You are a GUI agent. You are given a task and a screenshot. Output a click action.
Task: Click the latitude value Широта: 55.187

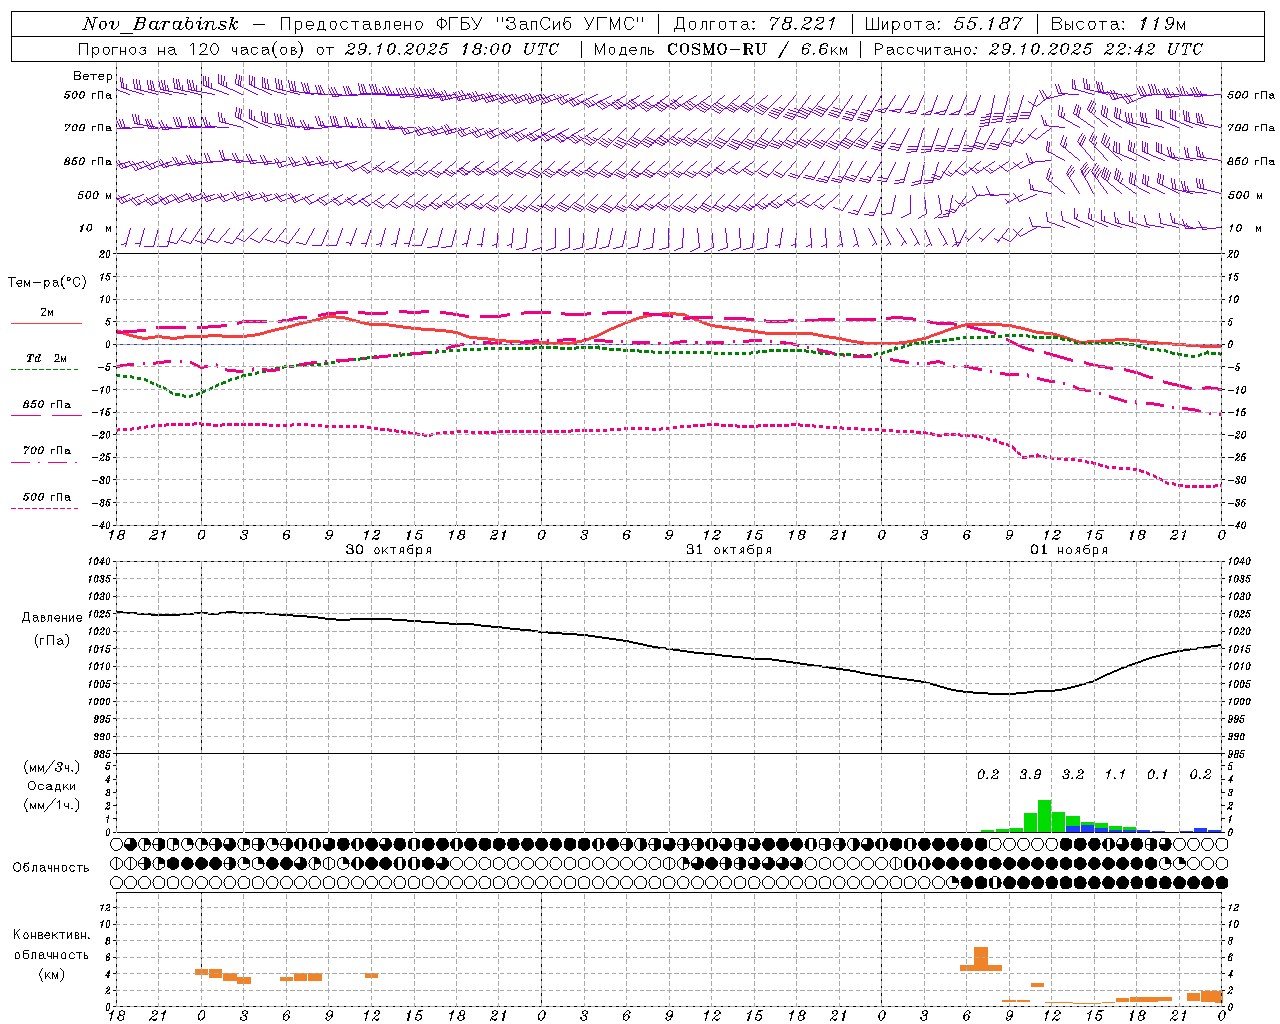pos(944,24)
